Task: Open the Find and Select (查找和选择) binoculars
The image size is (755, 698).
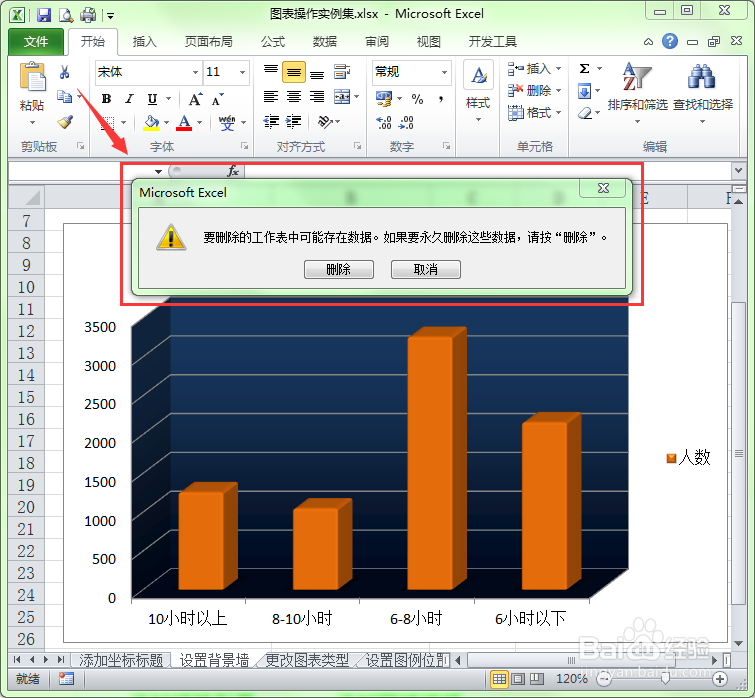Action: pyautogui.click(x=702, y=92)
